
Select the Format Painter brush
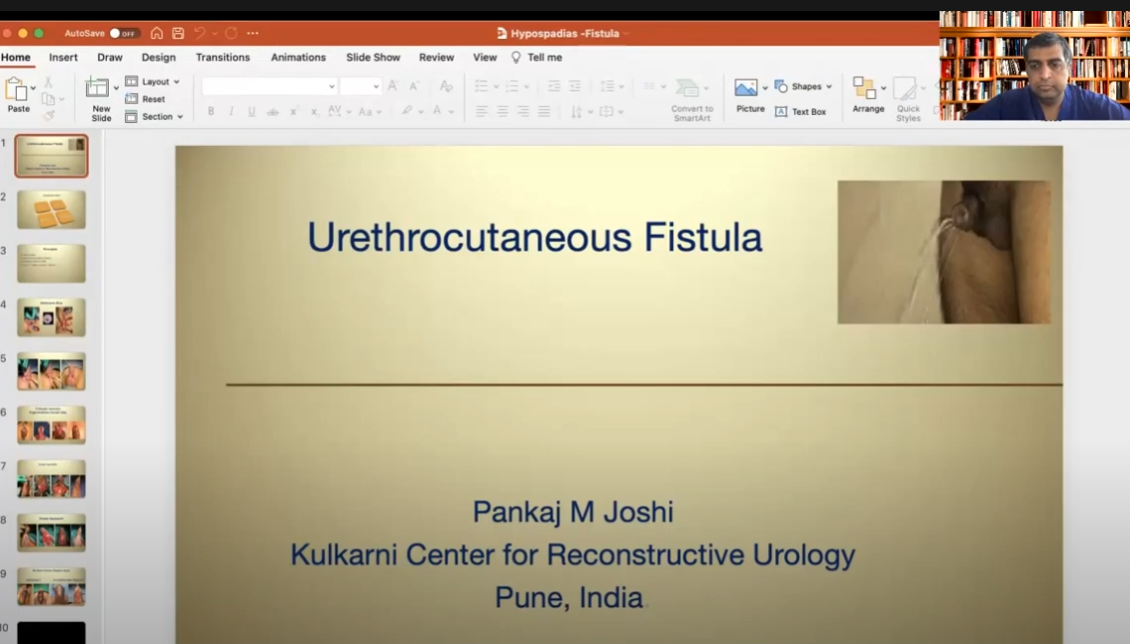click(x=48, y=115)
